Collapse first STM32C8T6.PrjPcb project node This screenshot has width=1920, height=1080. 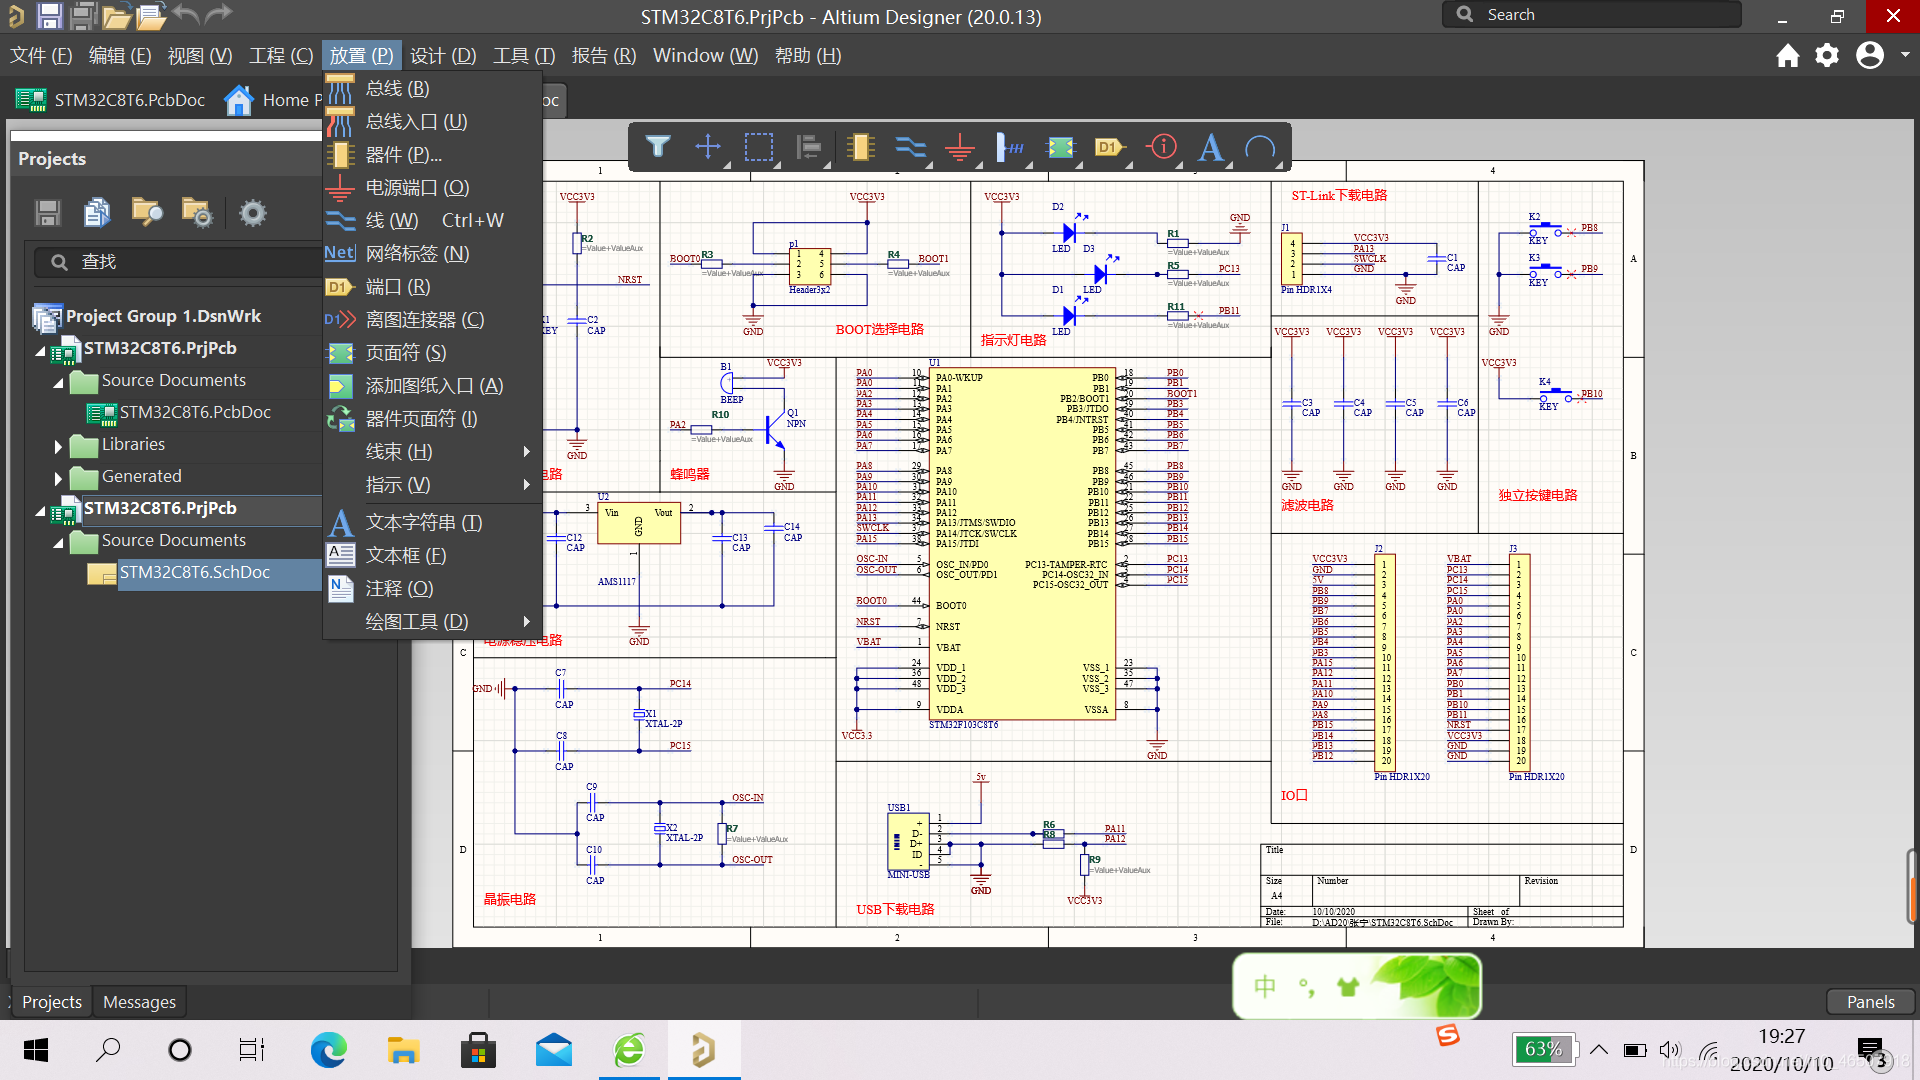tap(41, 351)
